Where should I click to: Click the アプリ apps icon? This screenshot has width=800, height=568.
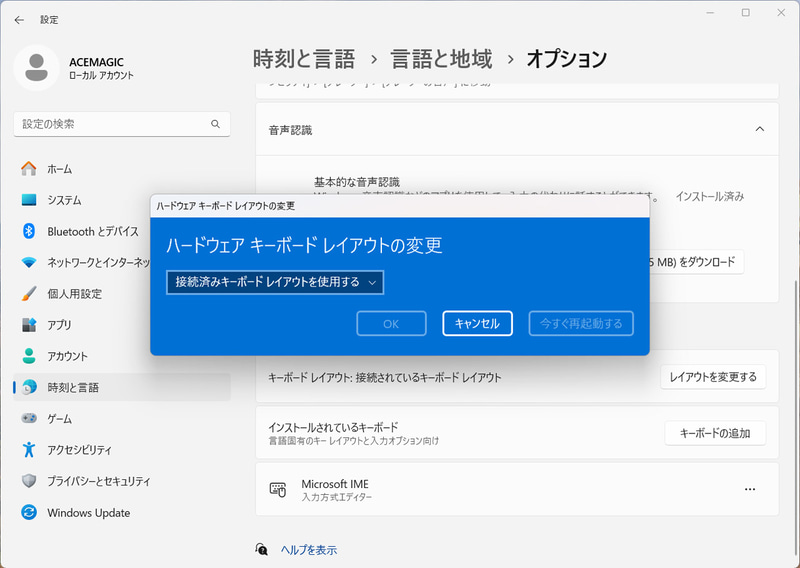[29, 325]
